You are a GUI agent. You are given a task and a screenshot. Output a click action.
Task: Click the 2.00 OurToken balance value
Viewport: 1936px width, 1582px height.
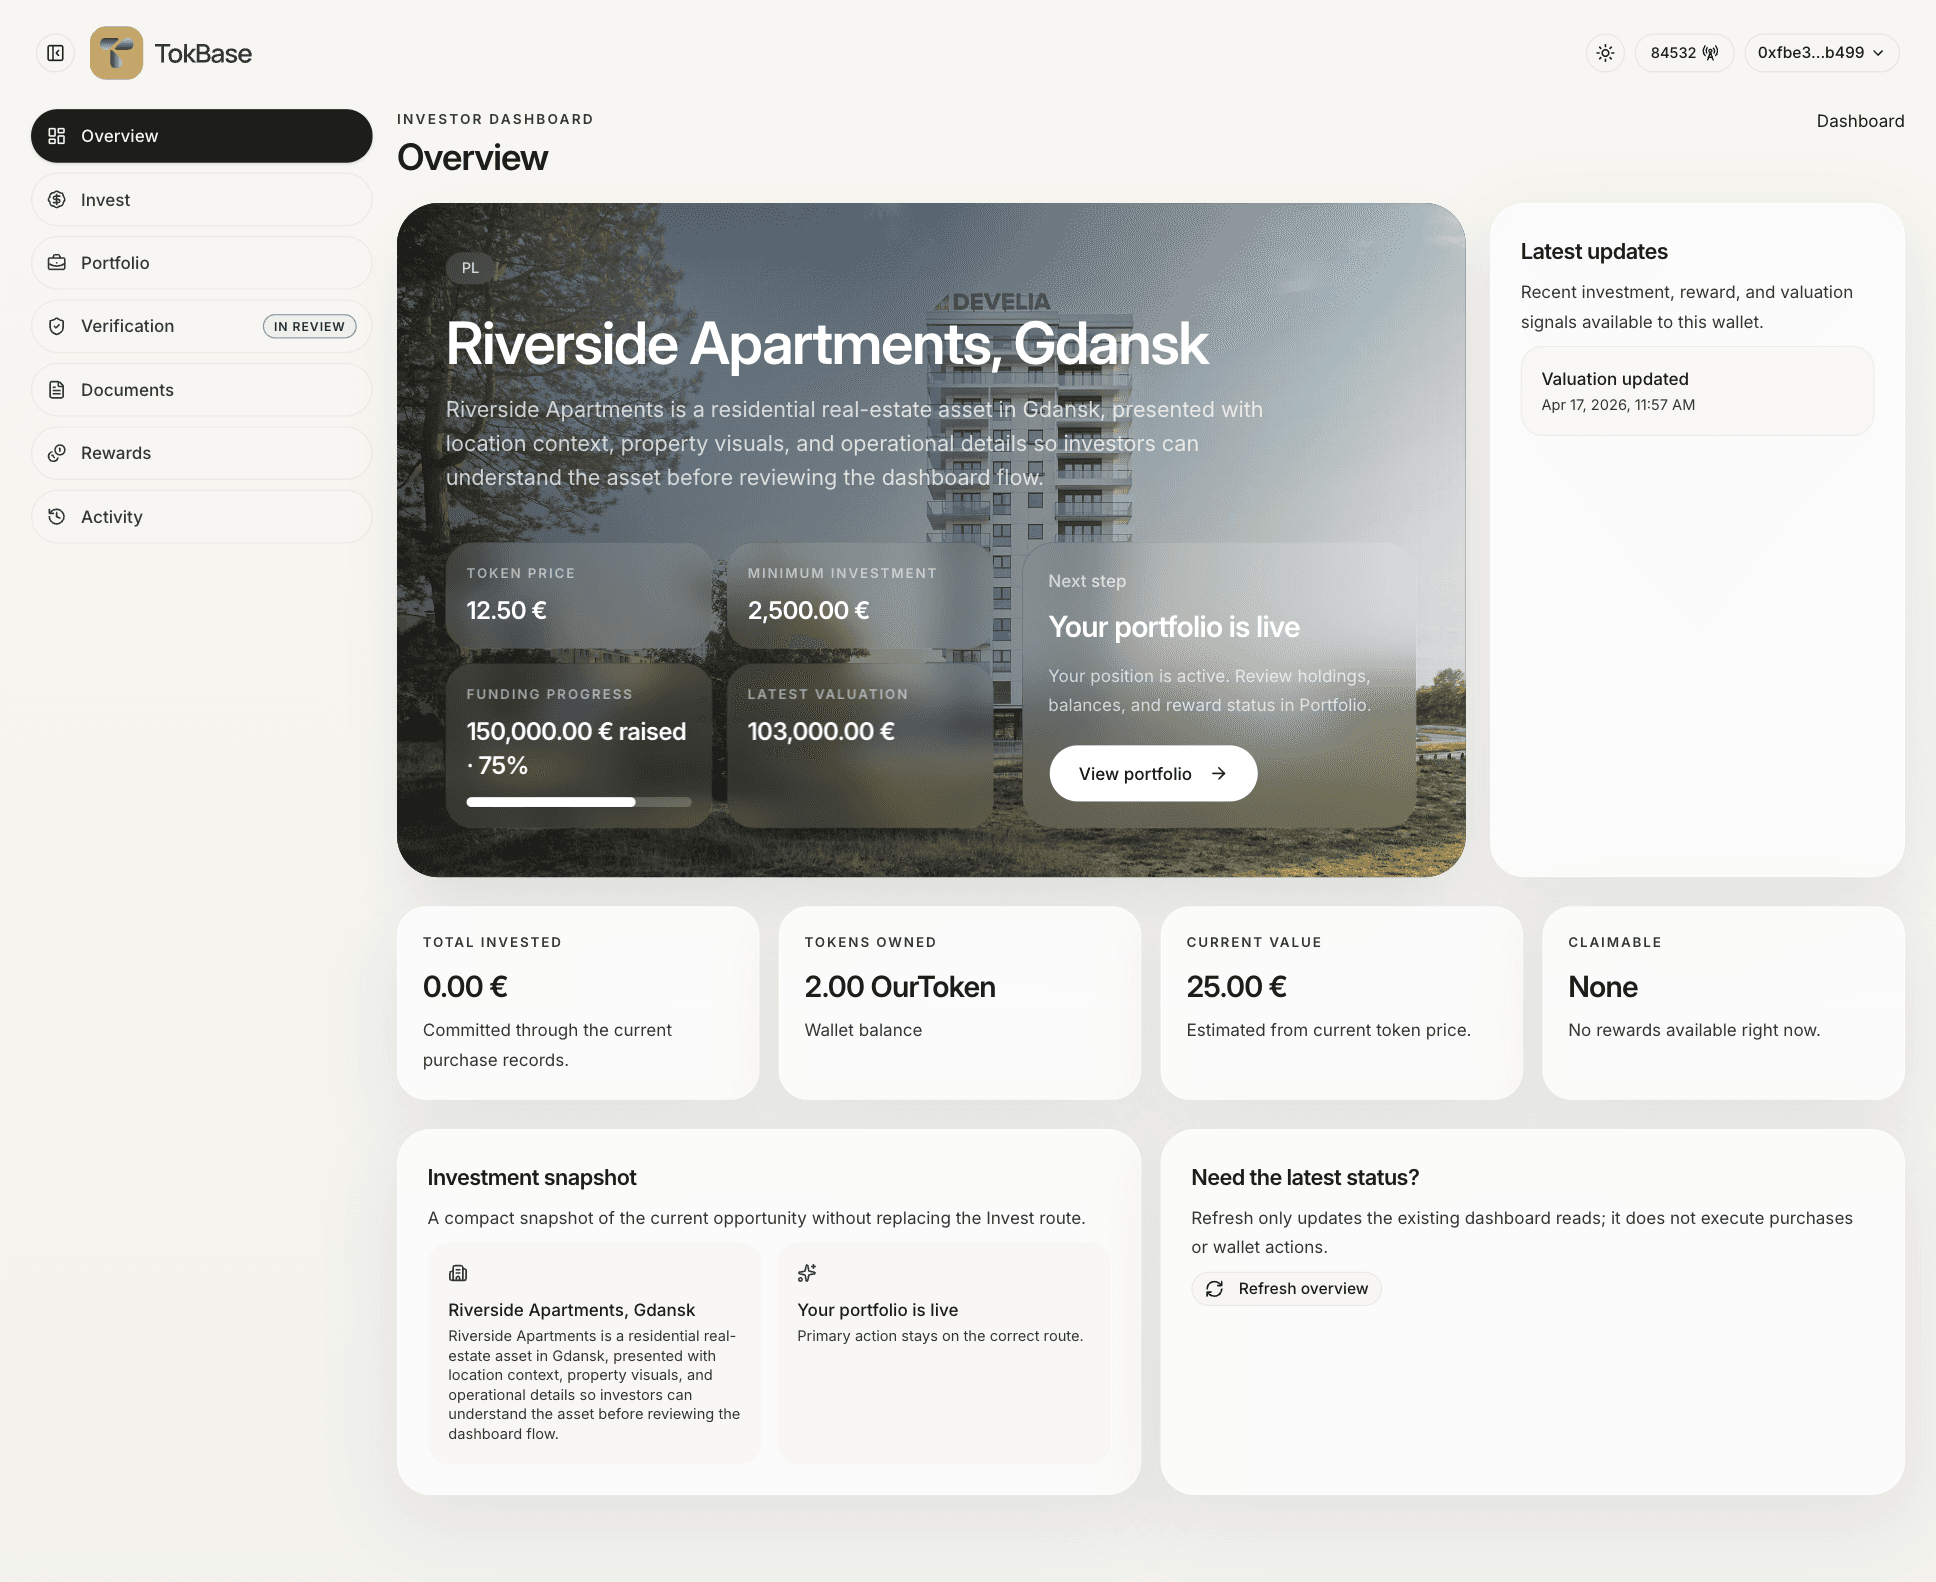[x=900, y=987]
